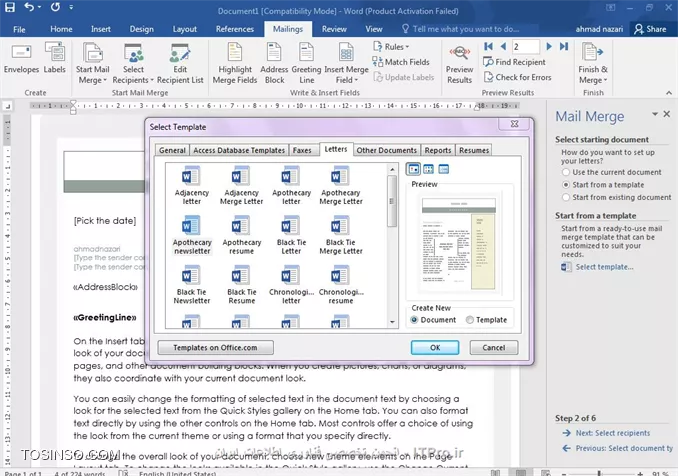Expand the Rules dropdown
The image size is (678, 476).
[391, 47]
